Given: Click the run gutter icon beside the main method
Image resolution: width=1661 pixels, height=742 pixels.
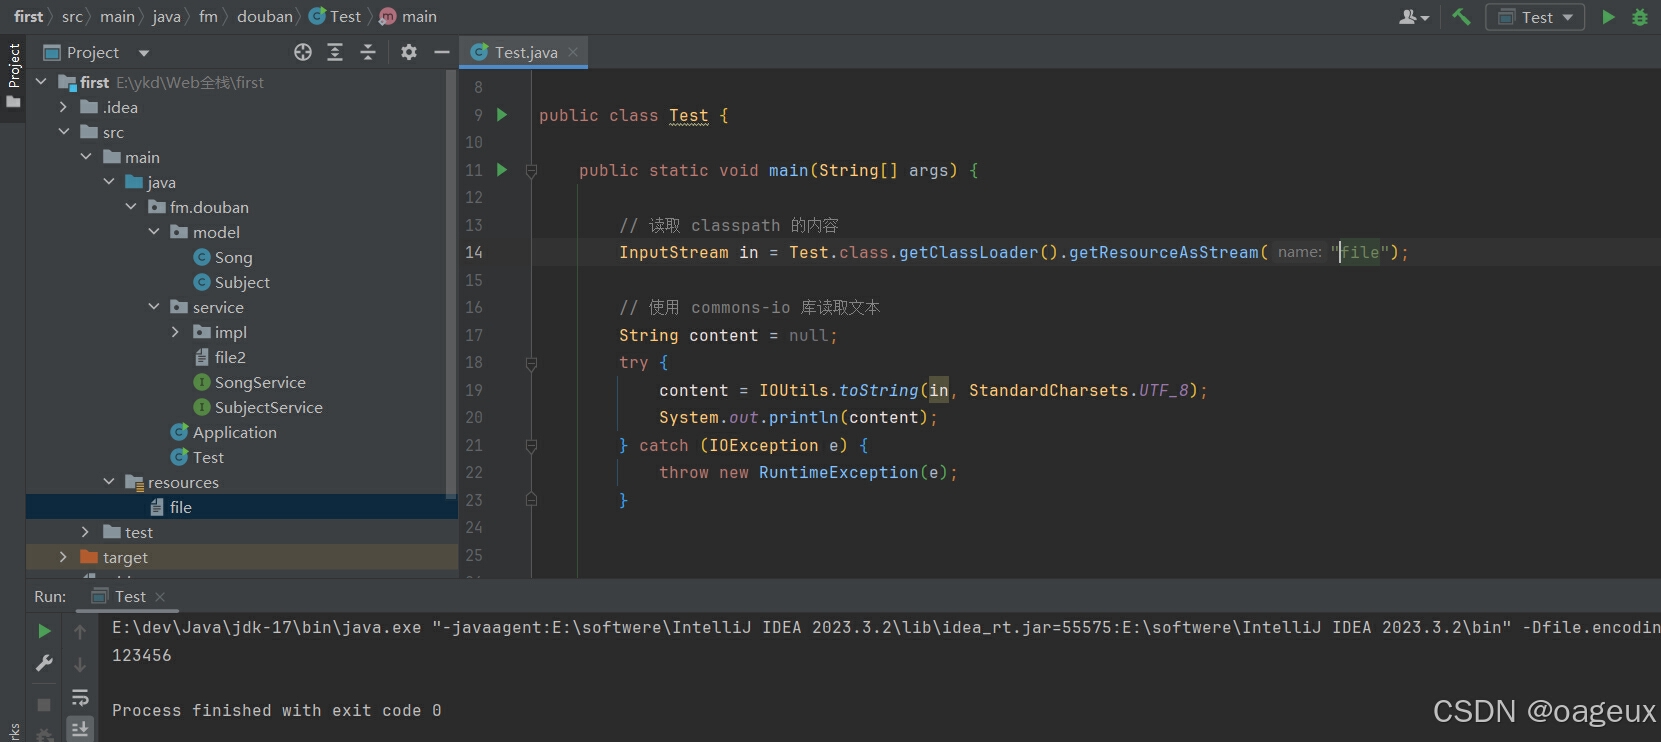Looking at the screenshot, I should (x=502, y=170).
